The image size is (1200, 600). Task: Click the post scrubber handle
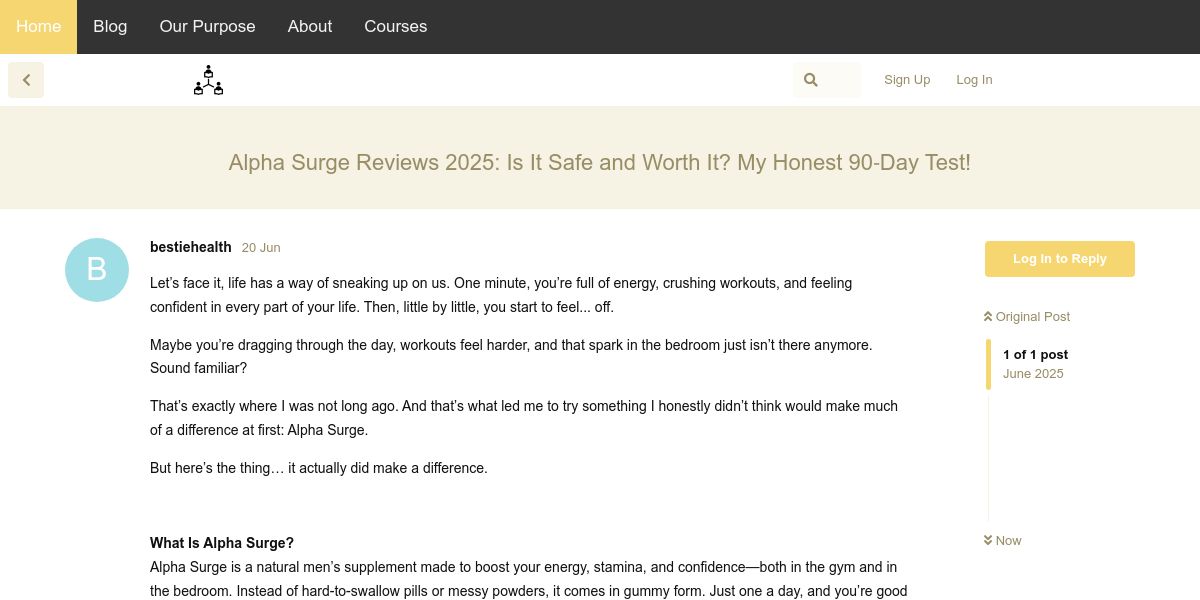point(988,364)
